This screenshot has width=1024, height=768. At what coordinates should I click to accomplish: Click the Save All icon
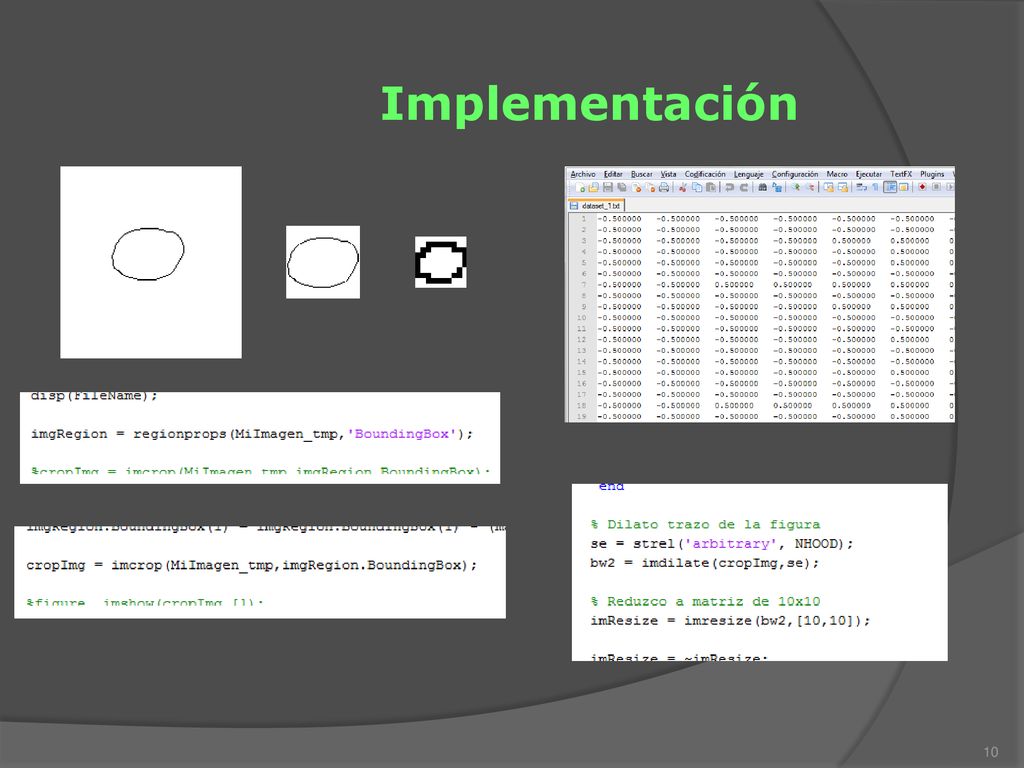point(622,187)
